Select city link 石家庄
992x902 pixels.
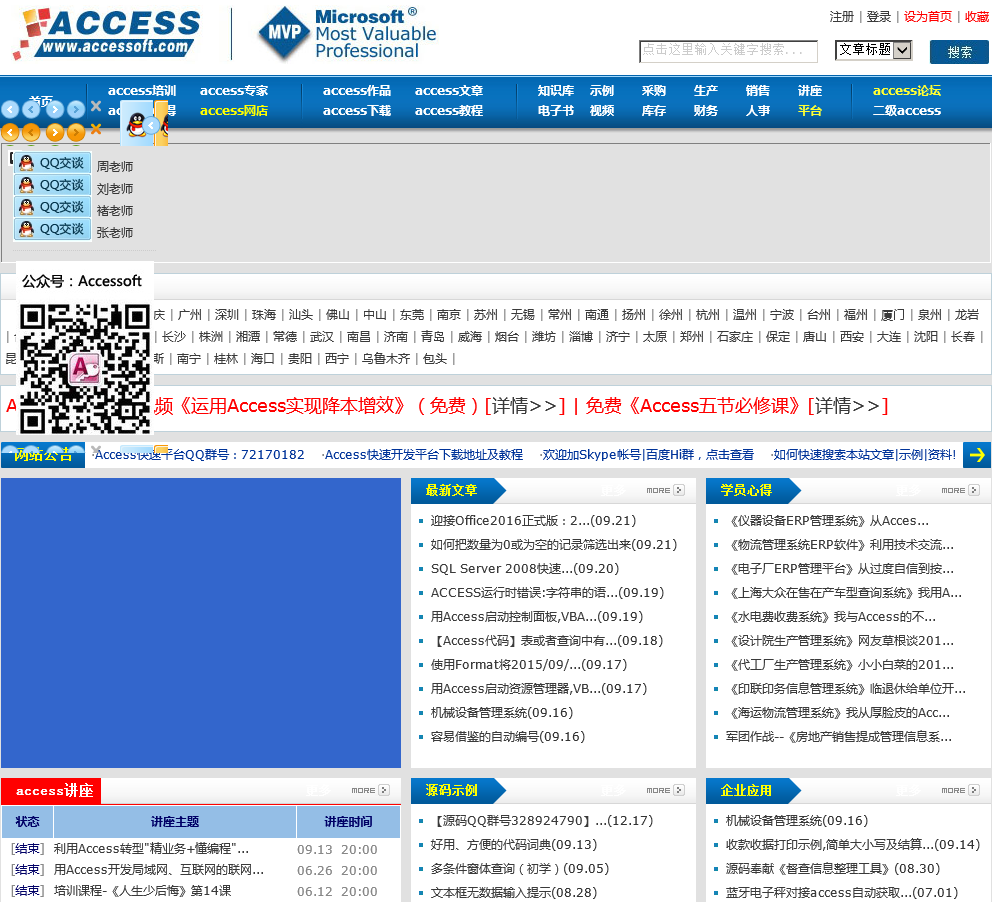735,337
